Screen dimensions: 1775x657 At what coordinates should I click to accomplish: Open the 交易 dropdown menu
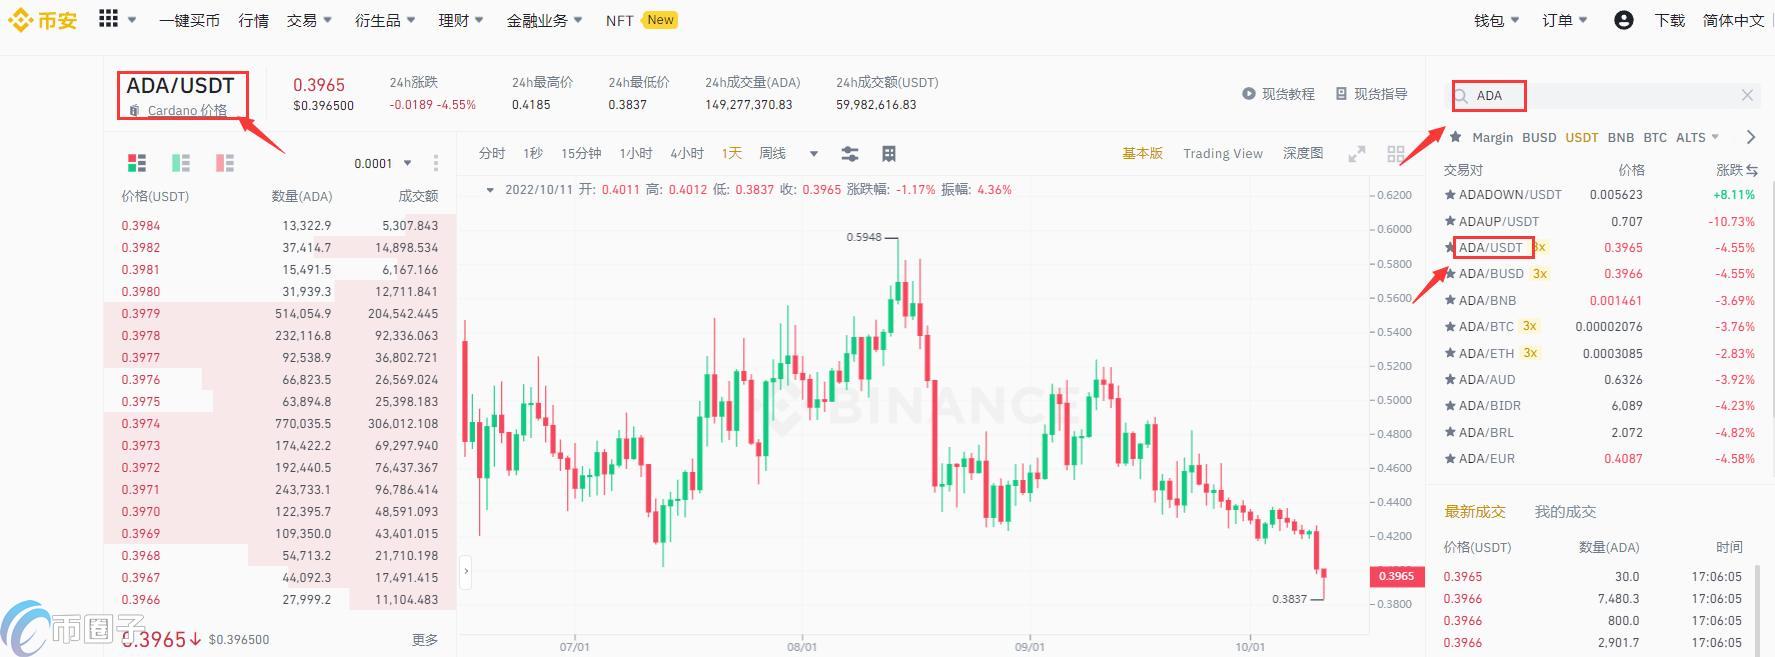click(309, 20)
